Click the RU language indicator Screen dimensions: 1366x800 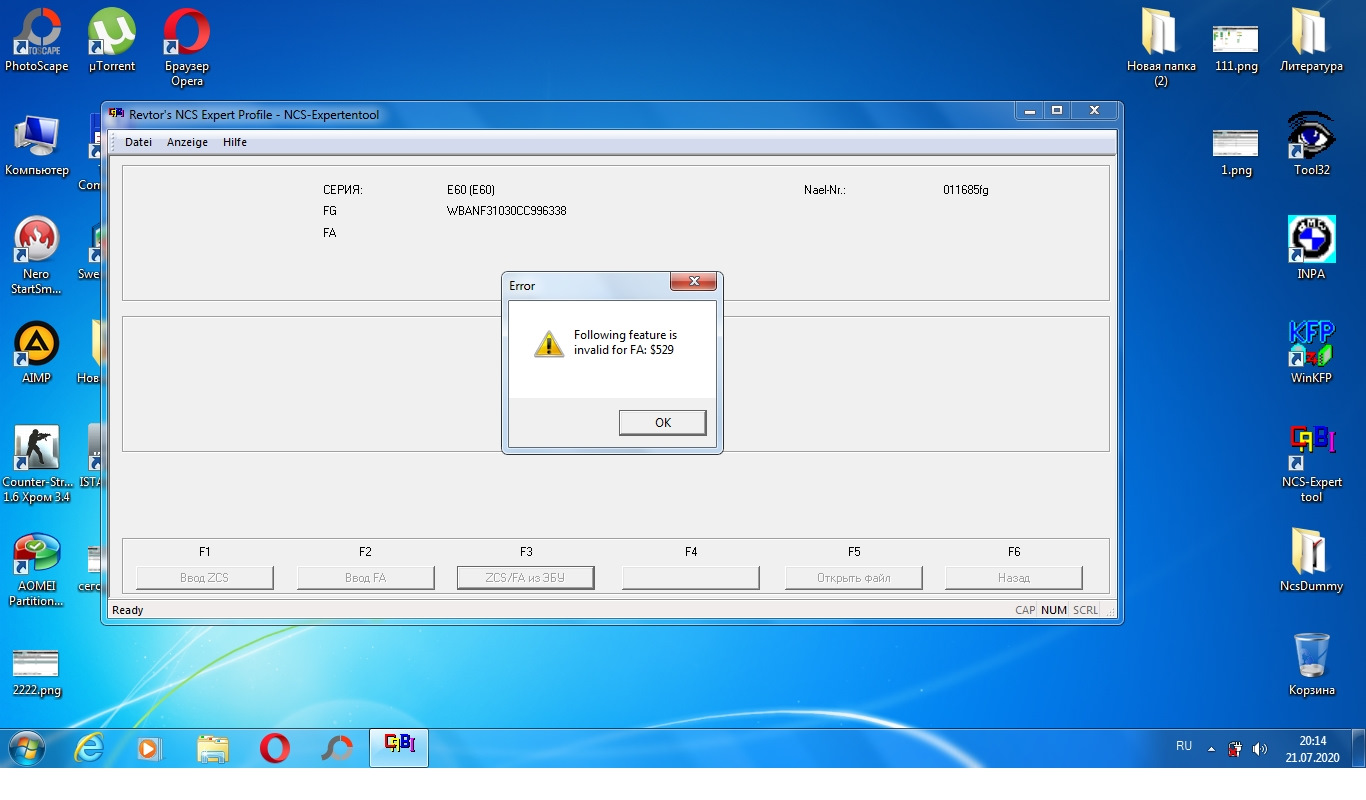(x=1184, y=746)
